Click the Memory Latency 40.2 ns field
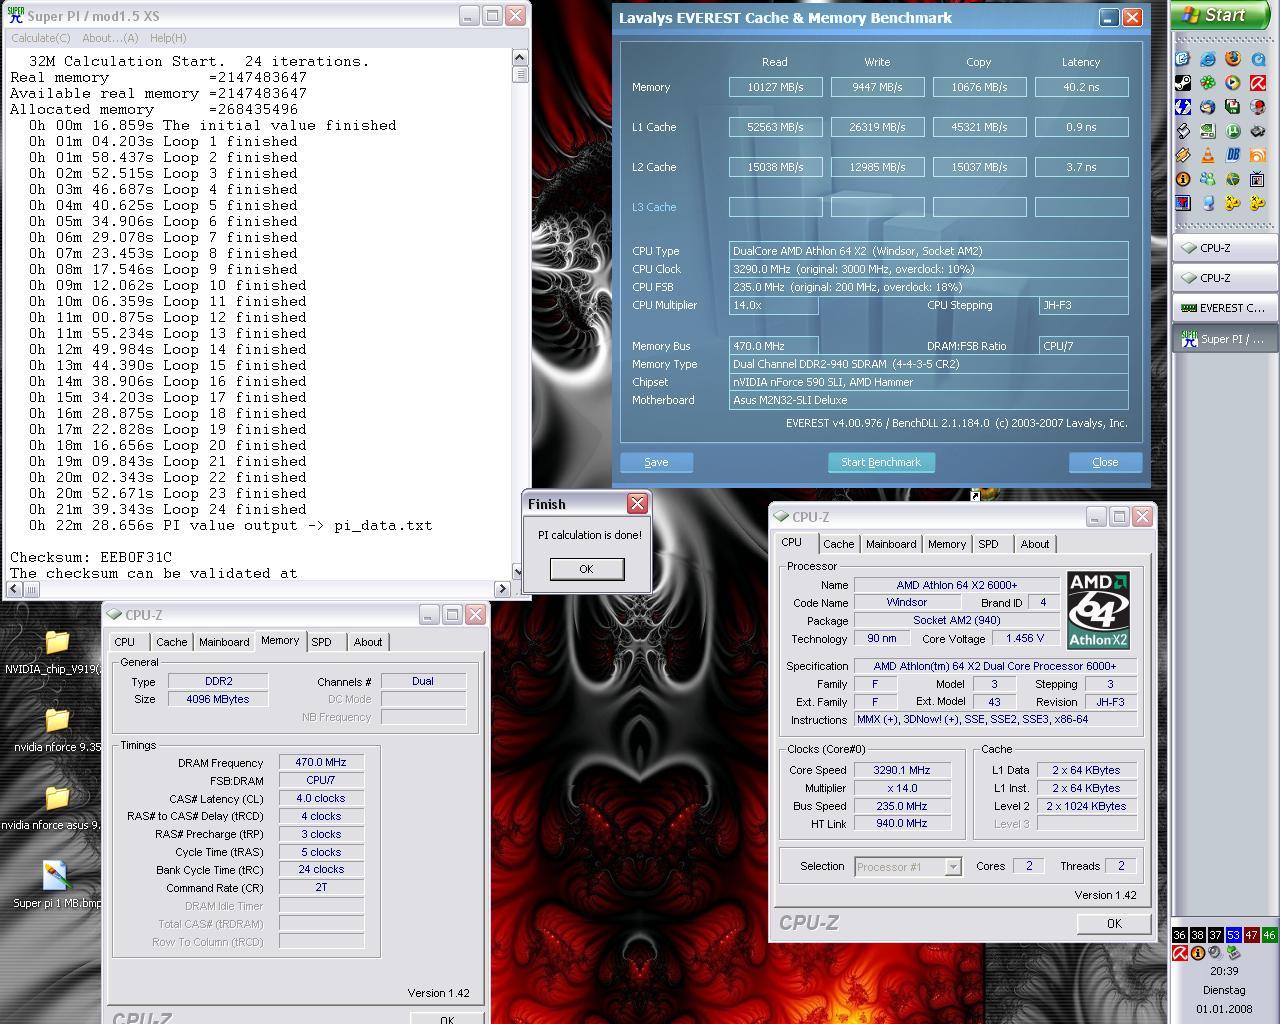 point(1081,87)
